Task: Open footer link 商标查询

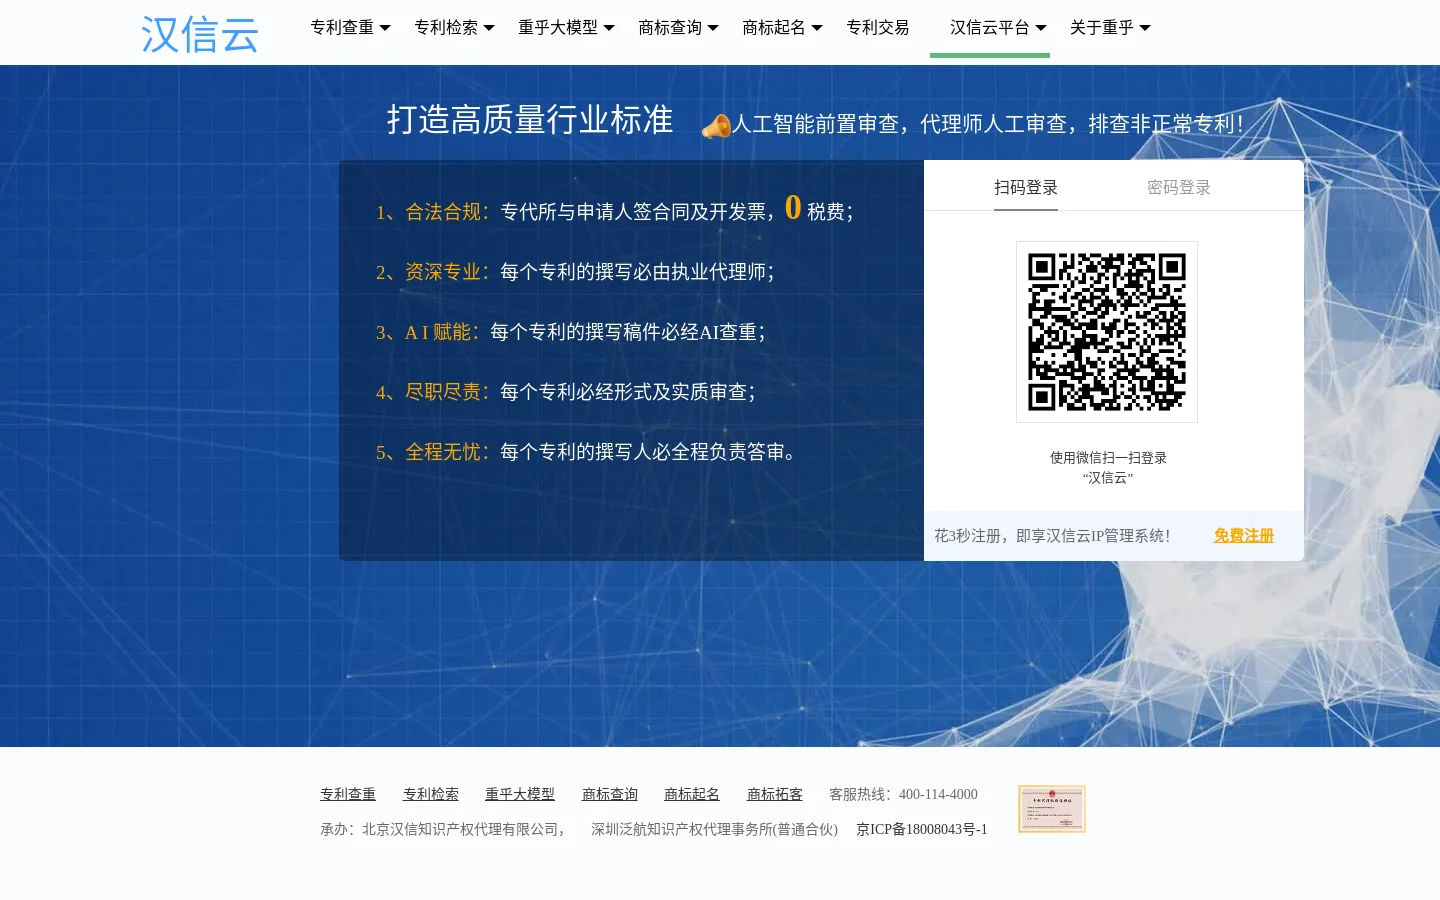Action: pyautogui.click(x=610, y=794)
